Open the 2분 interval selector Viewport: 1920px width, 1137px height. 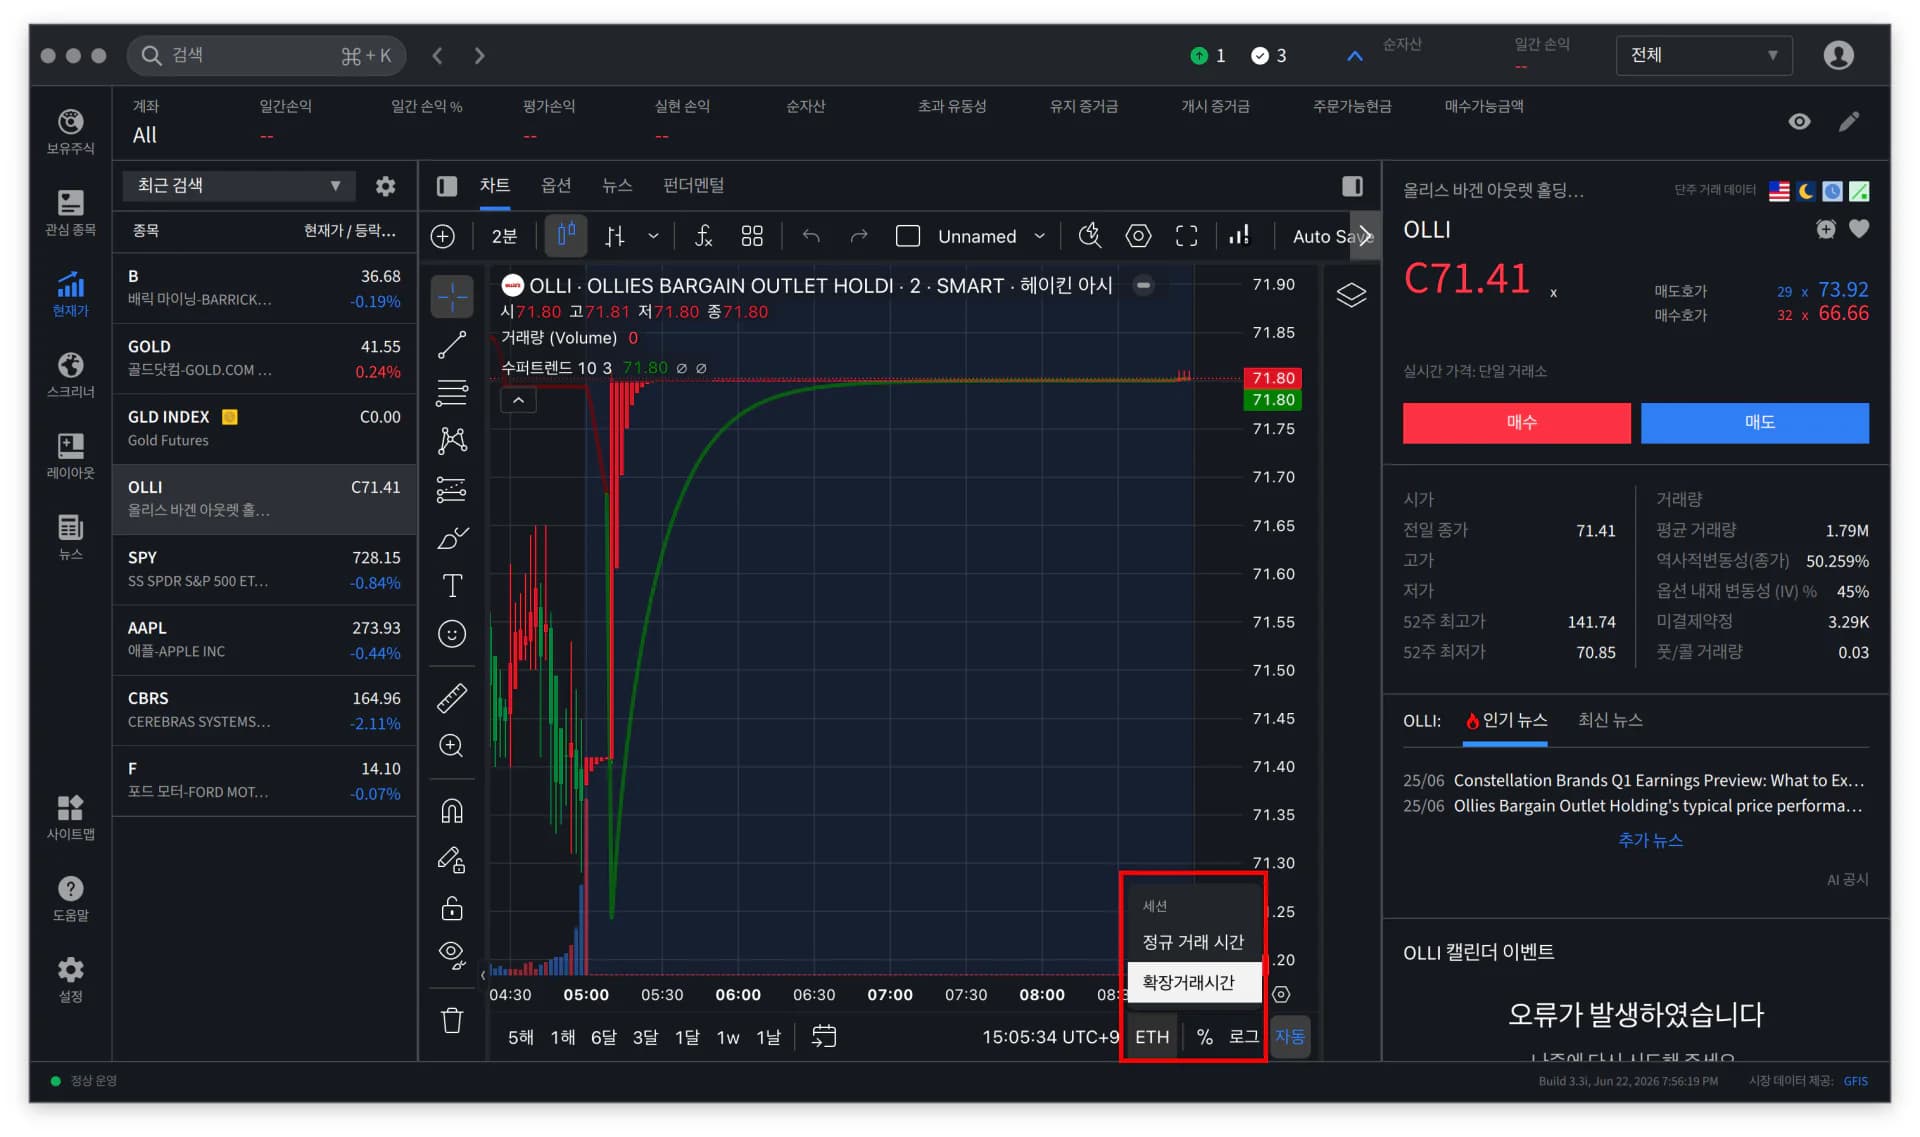(x=504, y=236)
